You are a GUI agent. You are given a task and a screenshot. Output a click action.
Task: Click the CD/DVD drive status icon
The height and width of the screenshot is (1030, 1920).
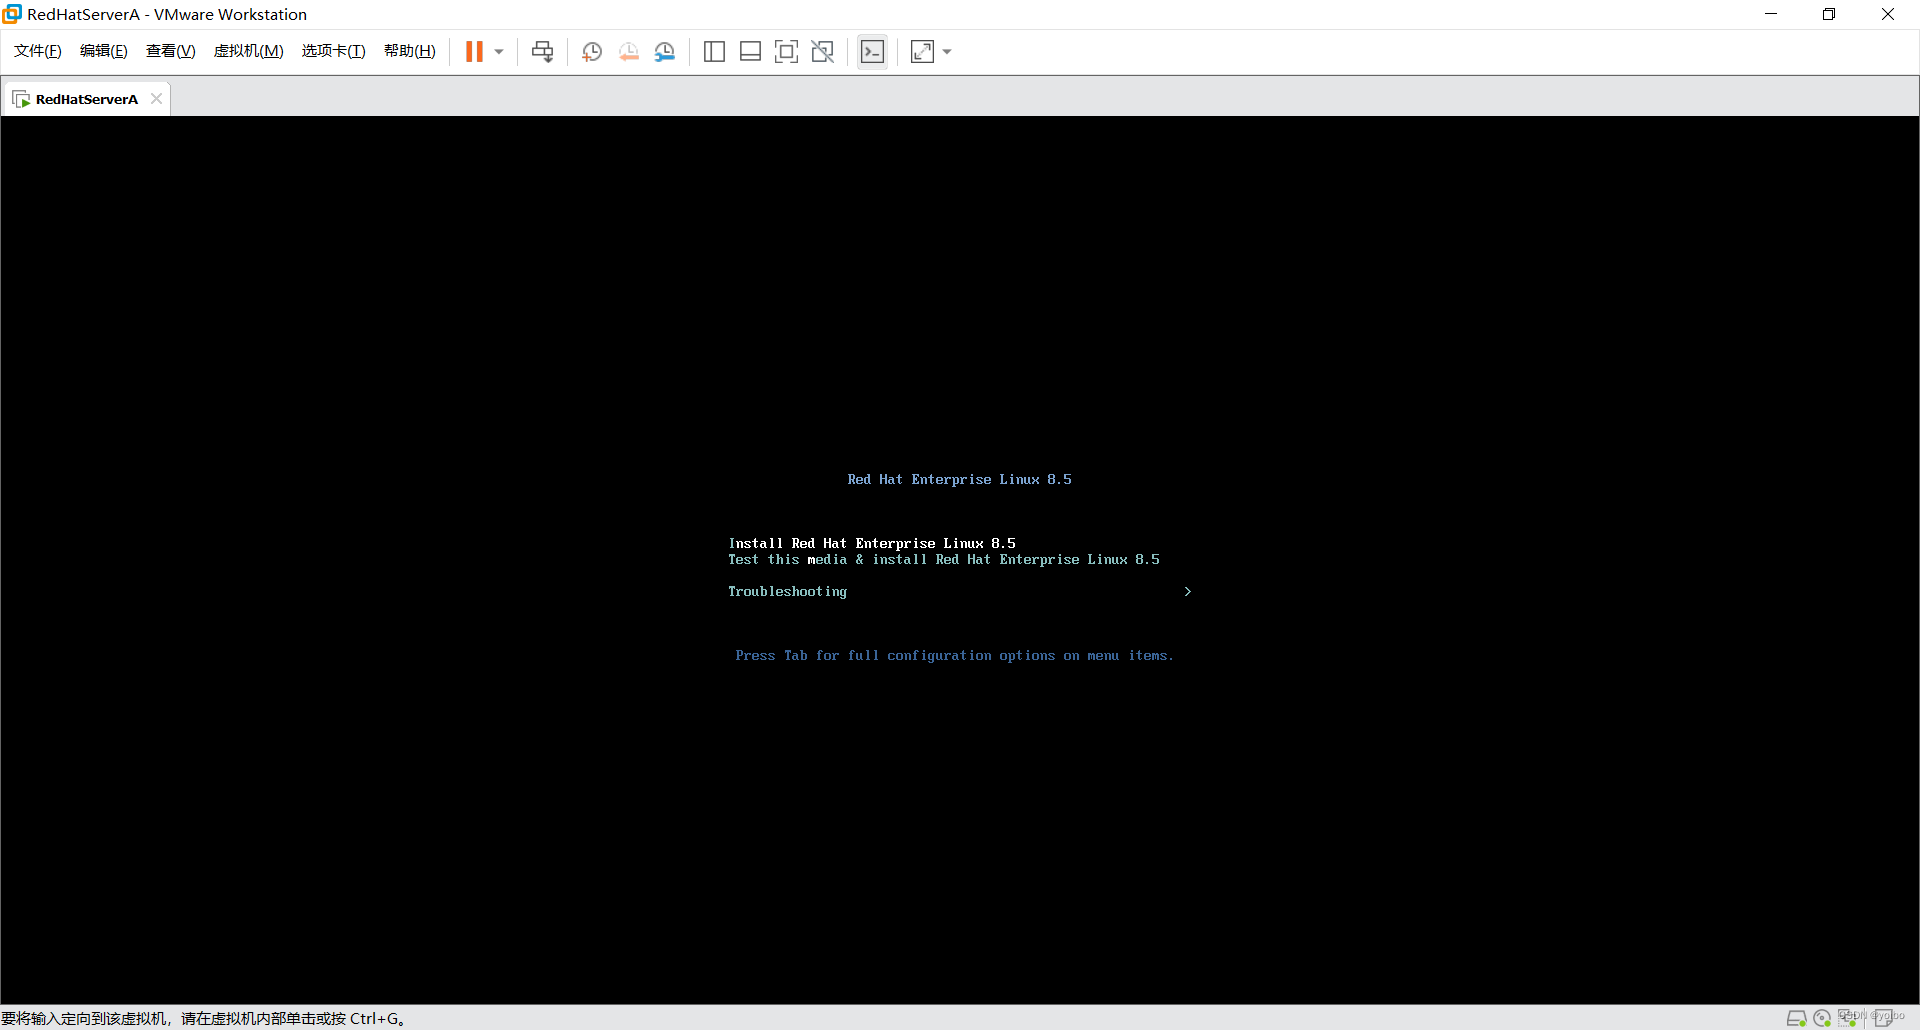click(x=1822, y=1018)
